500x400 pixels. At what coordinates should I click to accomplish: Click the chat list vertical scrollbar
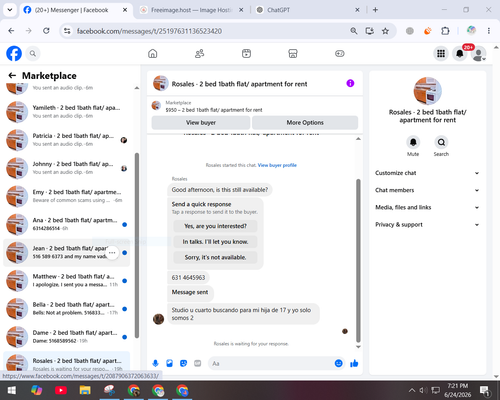(137, 246)
